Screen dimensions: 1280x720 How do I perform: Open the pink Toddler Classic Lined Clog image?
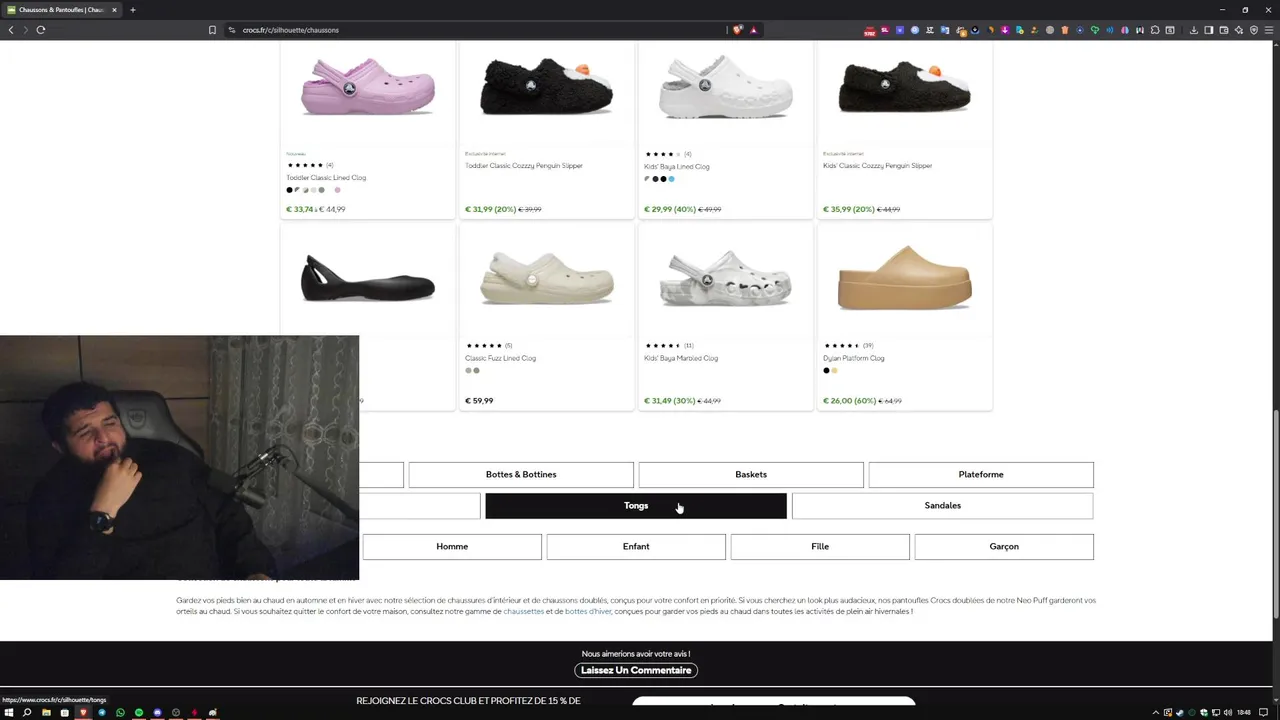click(x=368, y=87)
